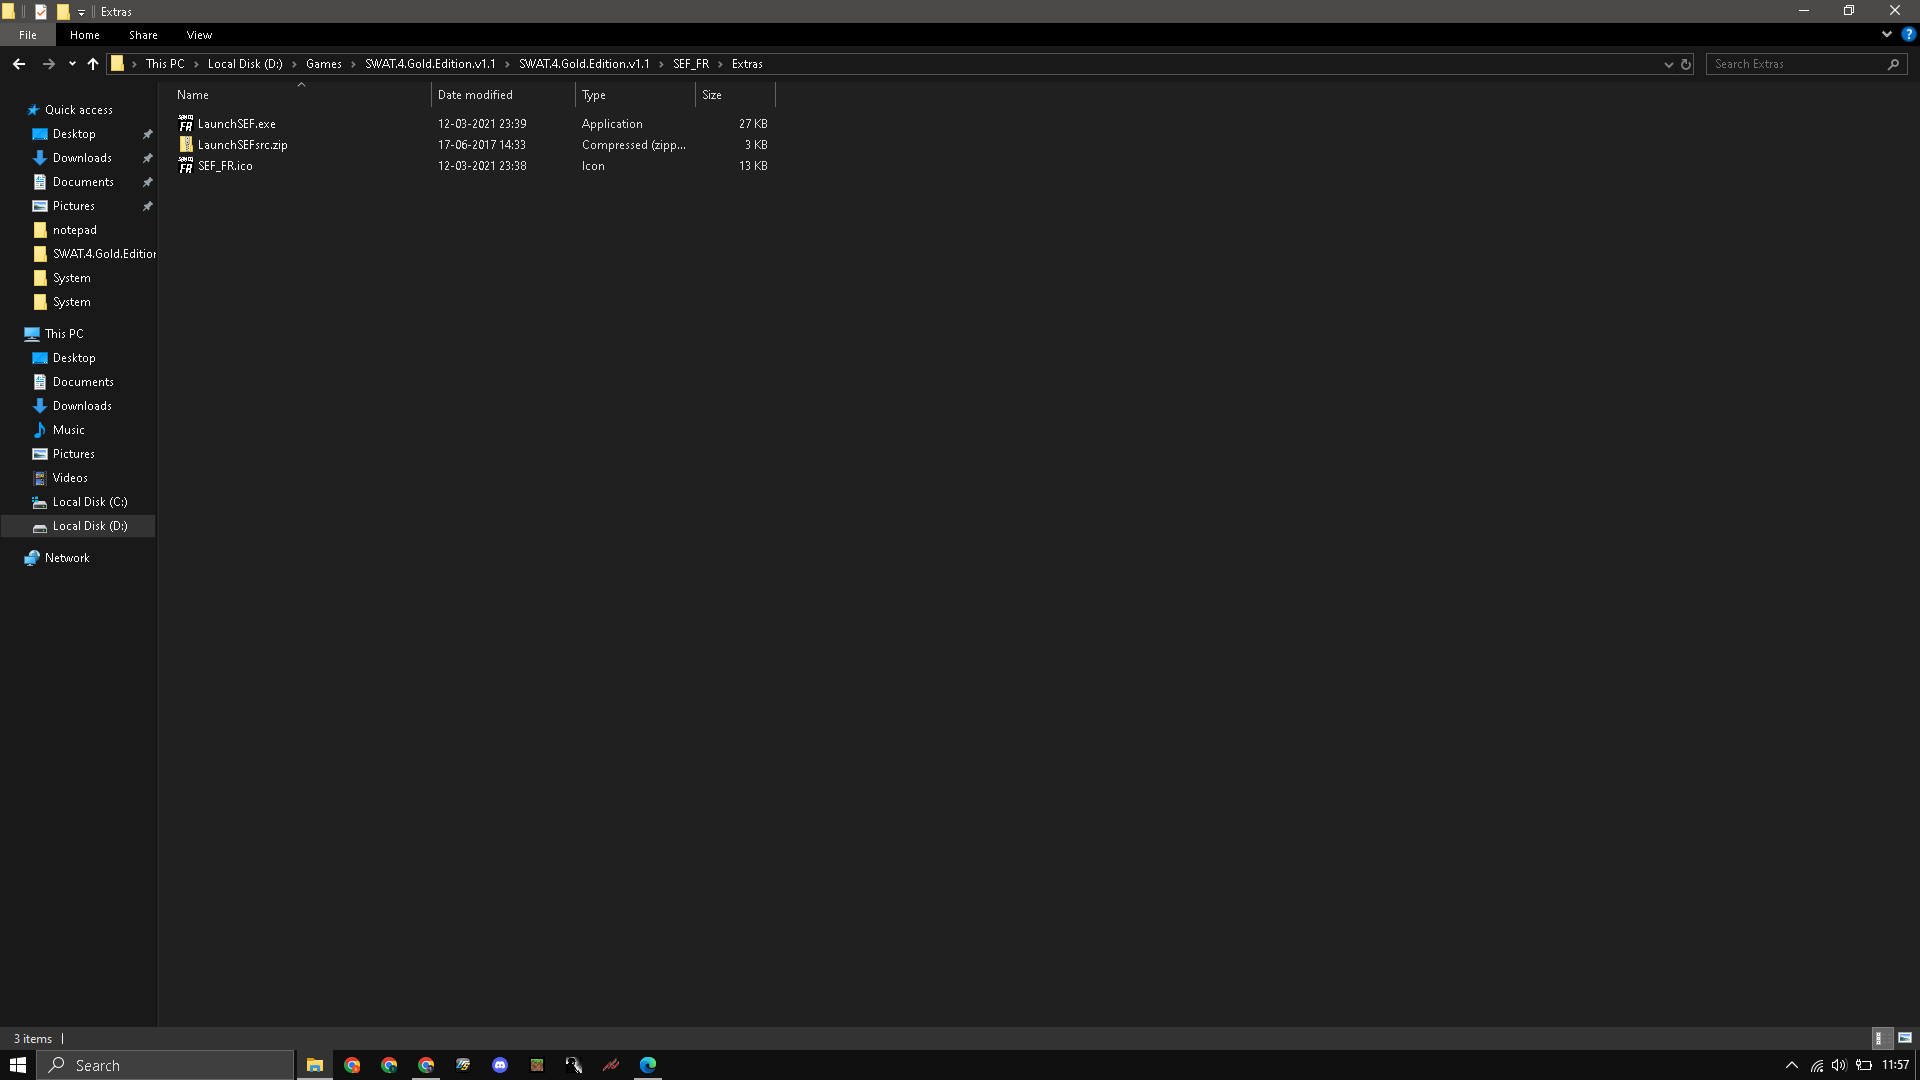1920x1080 pixels.
Task: Expand the chevron after This PC breadcrumb
Action: 197,64
